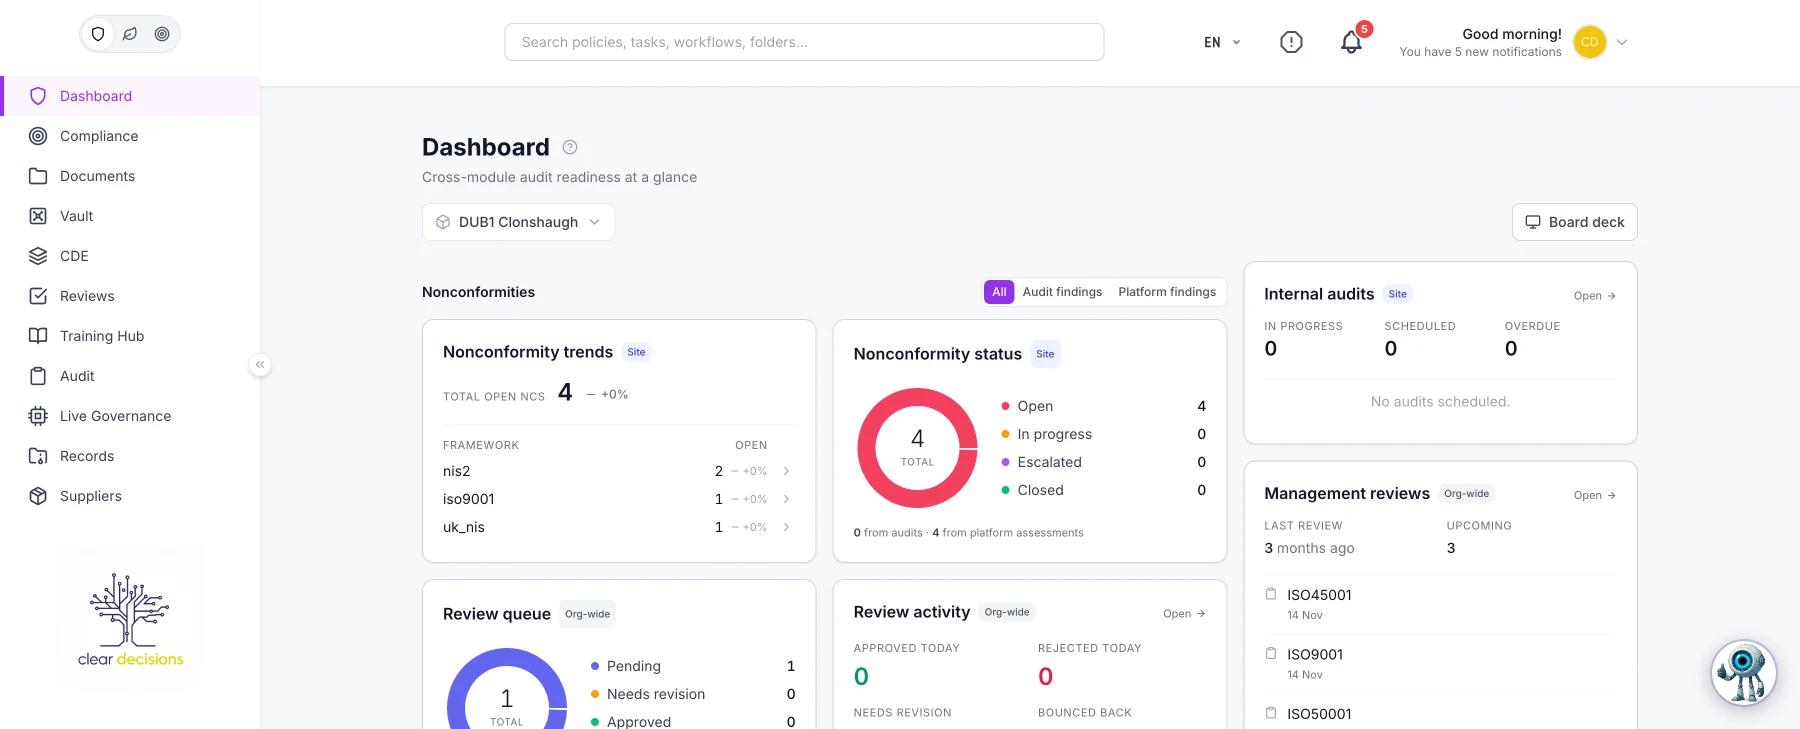Image resolution: width=1800 pixels, height=729 pixels.
Task: Open CDE in the sidebar
Action: (130, 256)
